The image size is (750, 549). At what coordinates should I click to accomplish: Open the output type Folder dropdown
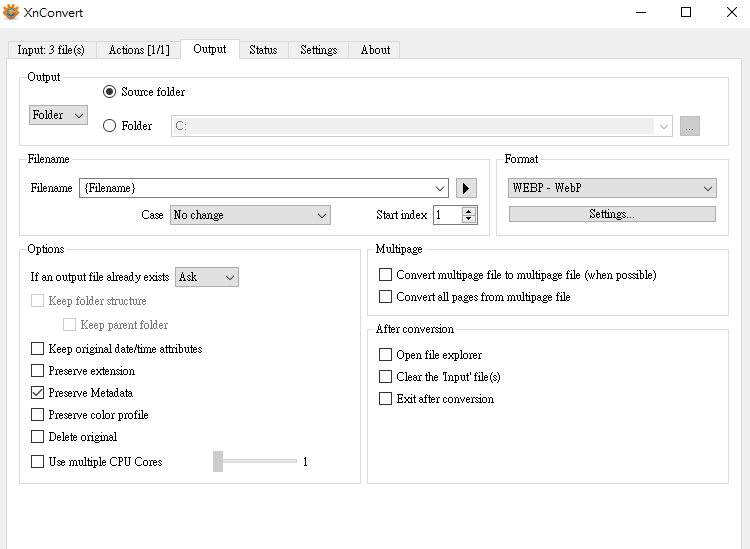[x=59, y=115]
